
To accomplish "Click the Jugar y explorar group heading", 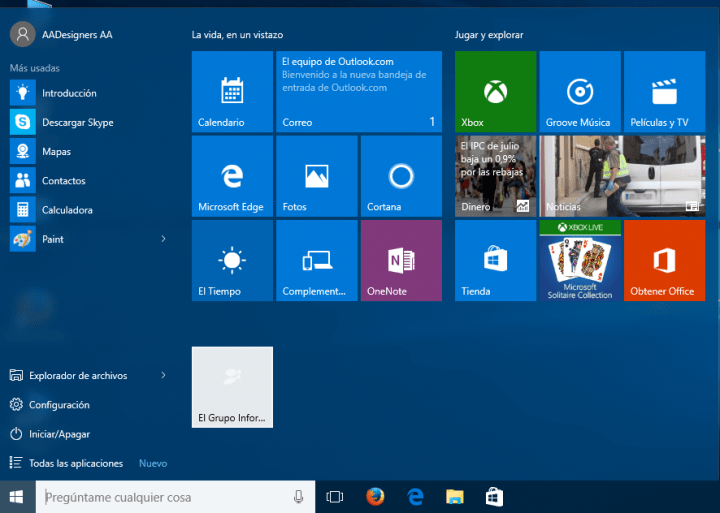I will [489, 35].
